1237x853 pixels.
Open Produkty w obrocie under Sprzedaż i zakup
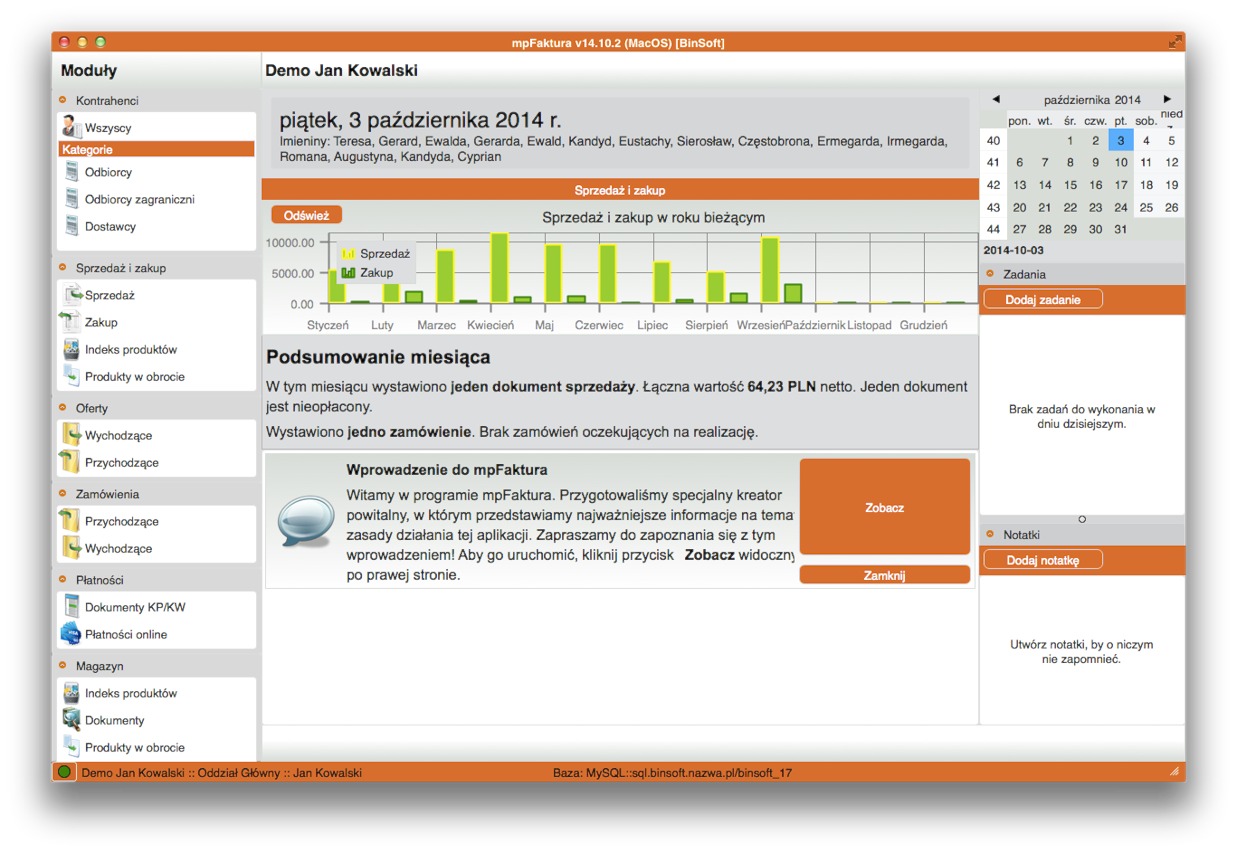pos(71,376)
